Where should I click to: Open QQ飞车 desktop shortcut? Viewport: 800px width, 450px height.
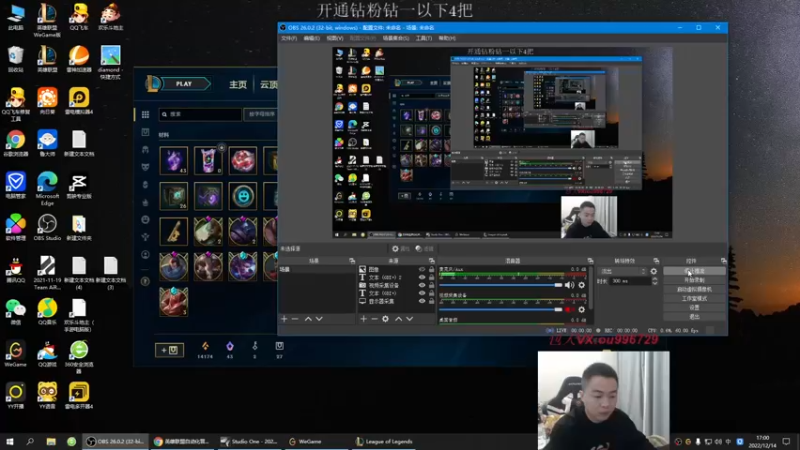[x=79, y=17]
